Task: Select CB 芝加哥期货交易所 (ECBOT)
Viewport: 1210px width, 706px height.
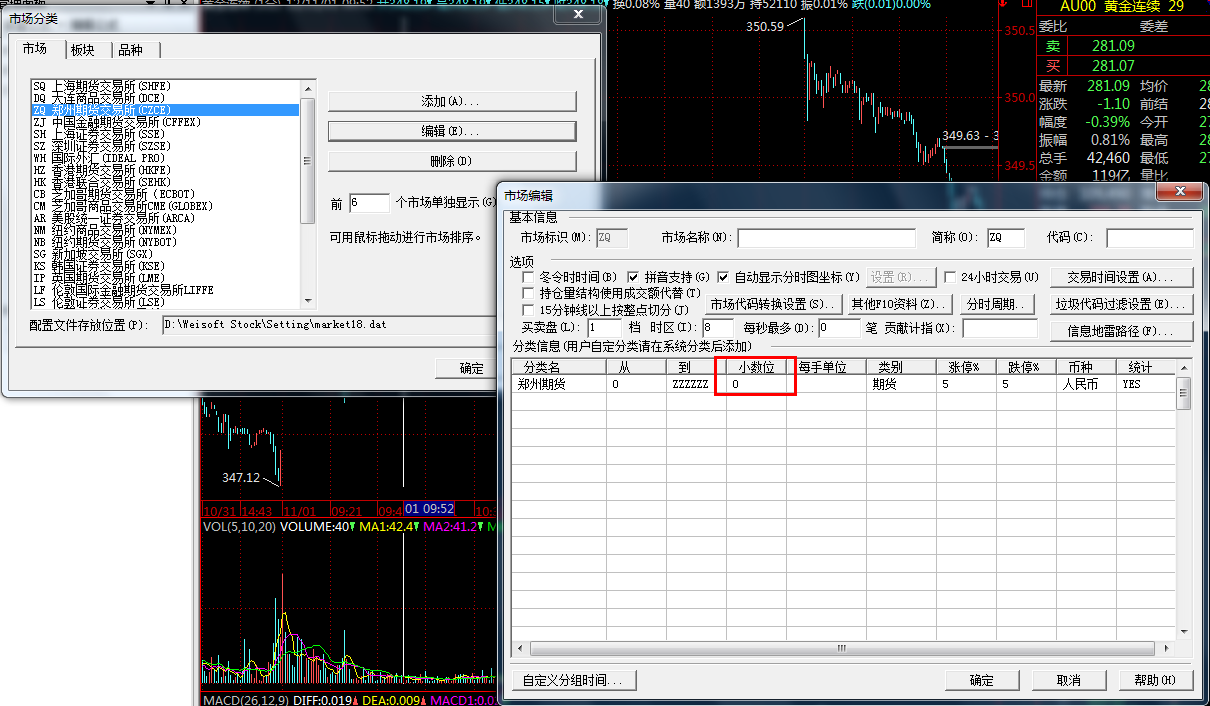Action: click(x=165, y=194)
